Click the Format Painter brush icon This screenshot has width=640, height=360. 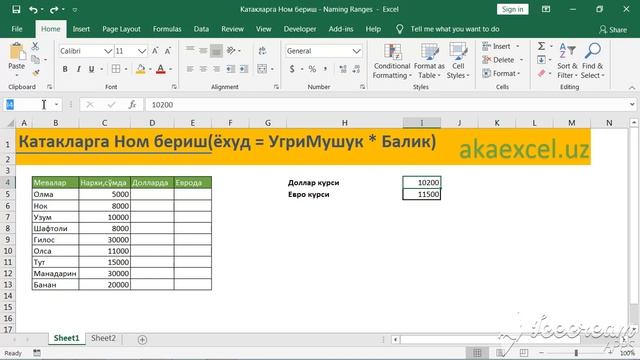click(36, 73)
